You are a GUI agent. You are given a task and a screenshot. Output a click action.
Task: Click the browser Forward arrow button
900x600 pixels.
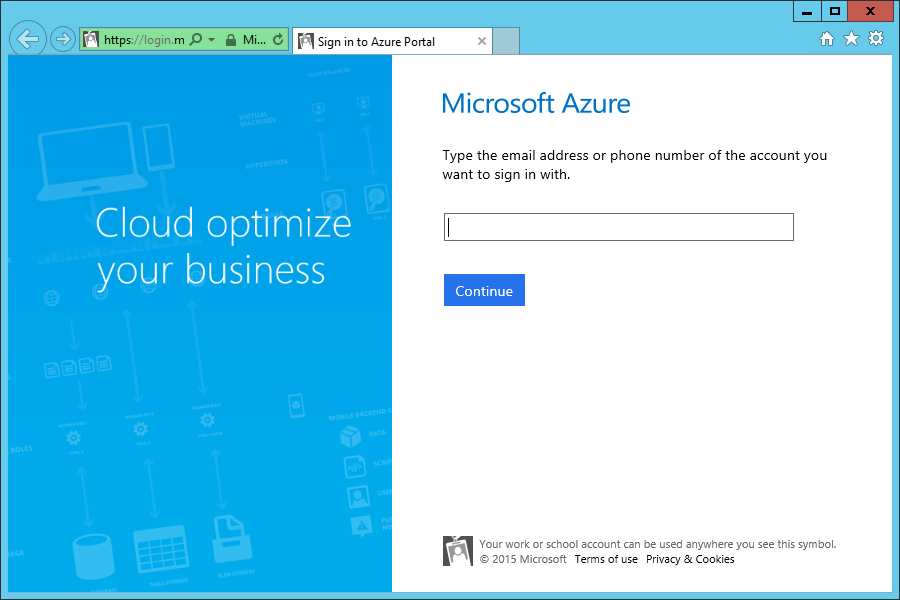pos(63,40)
